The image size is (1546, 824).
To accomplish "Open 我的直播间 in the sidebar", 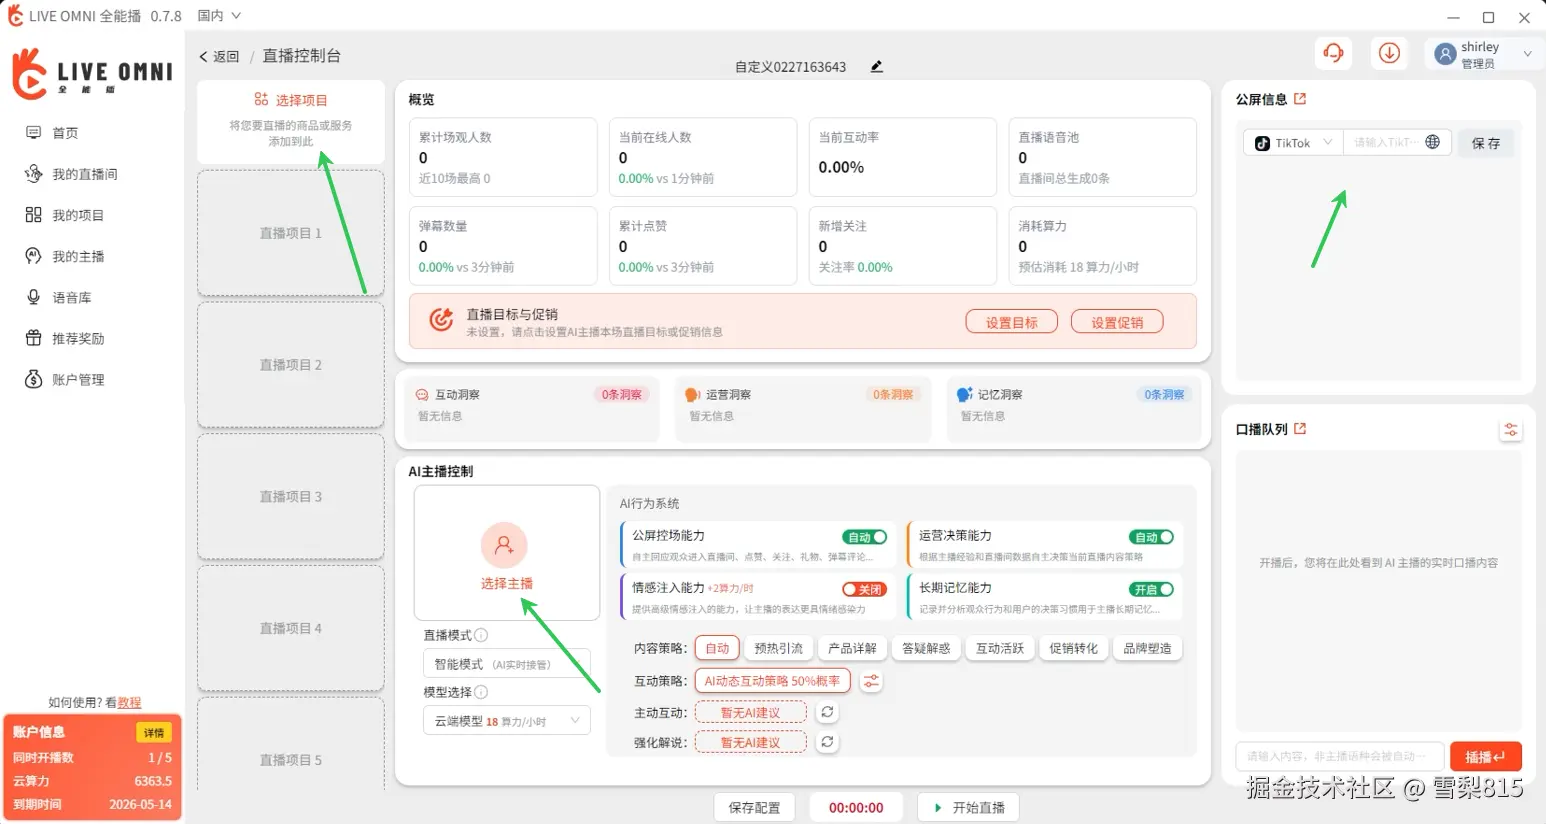I will coord(71,174).
